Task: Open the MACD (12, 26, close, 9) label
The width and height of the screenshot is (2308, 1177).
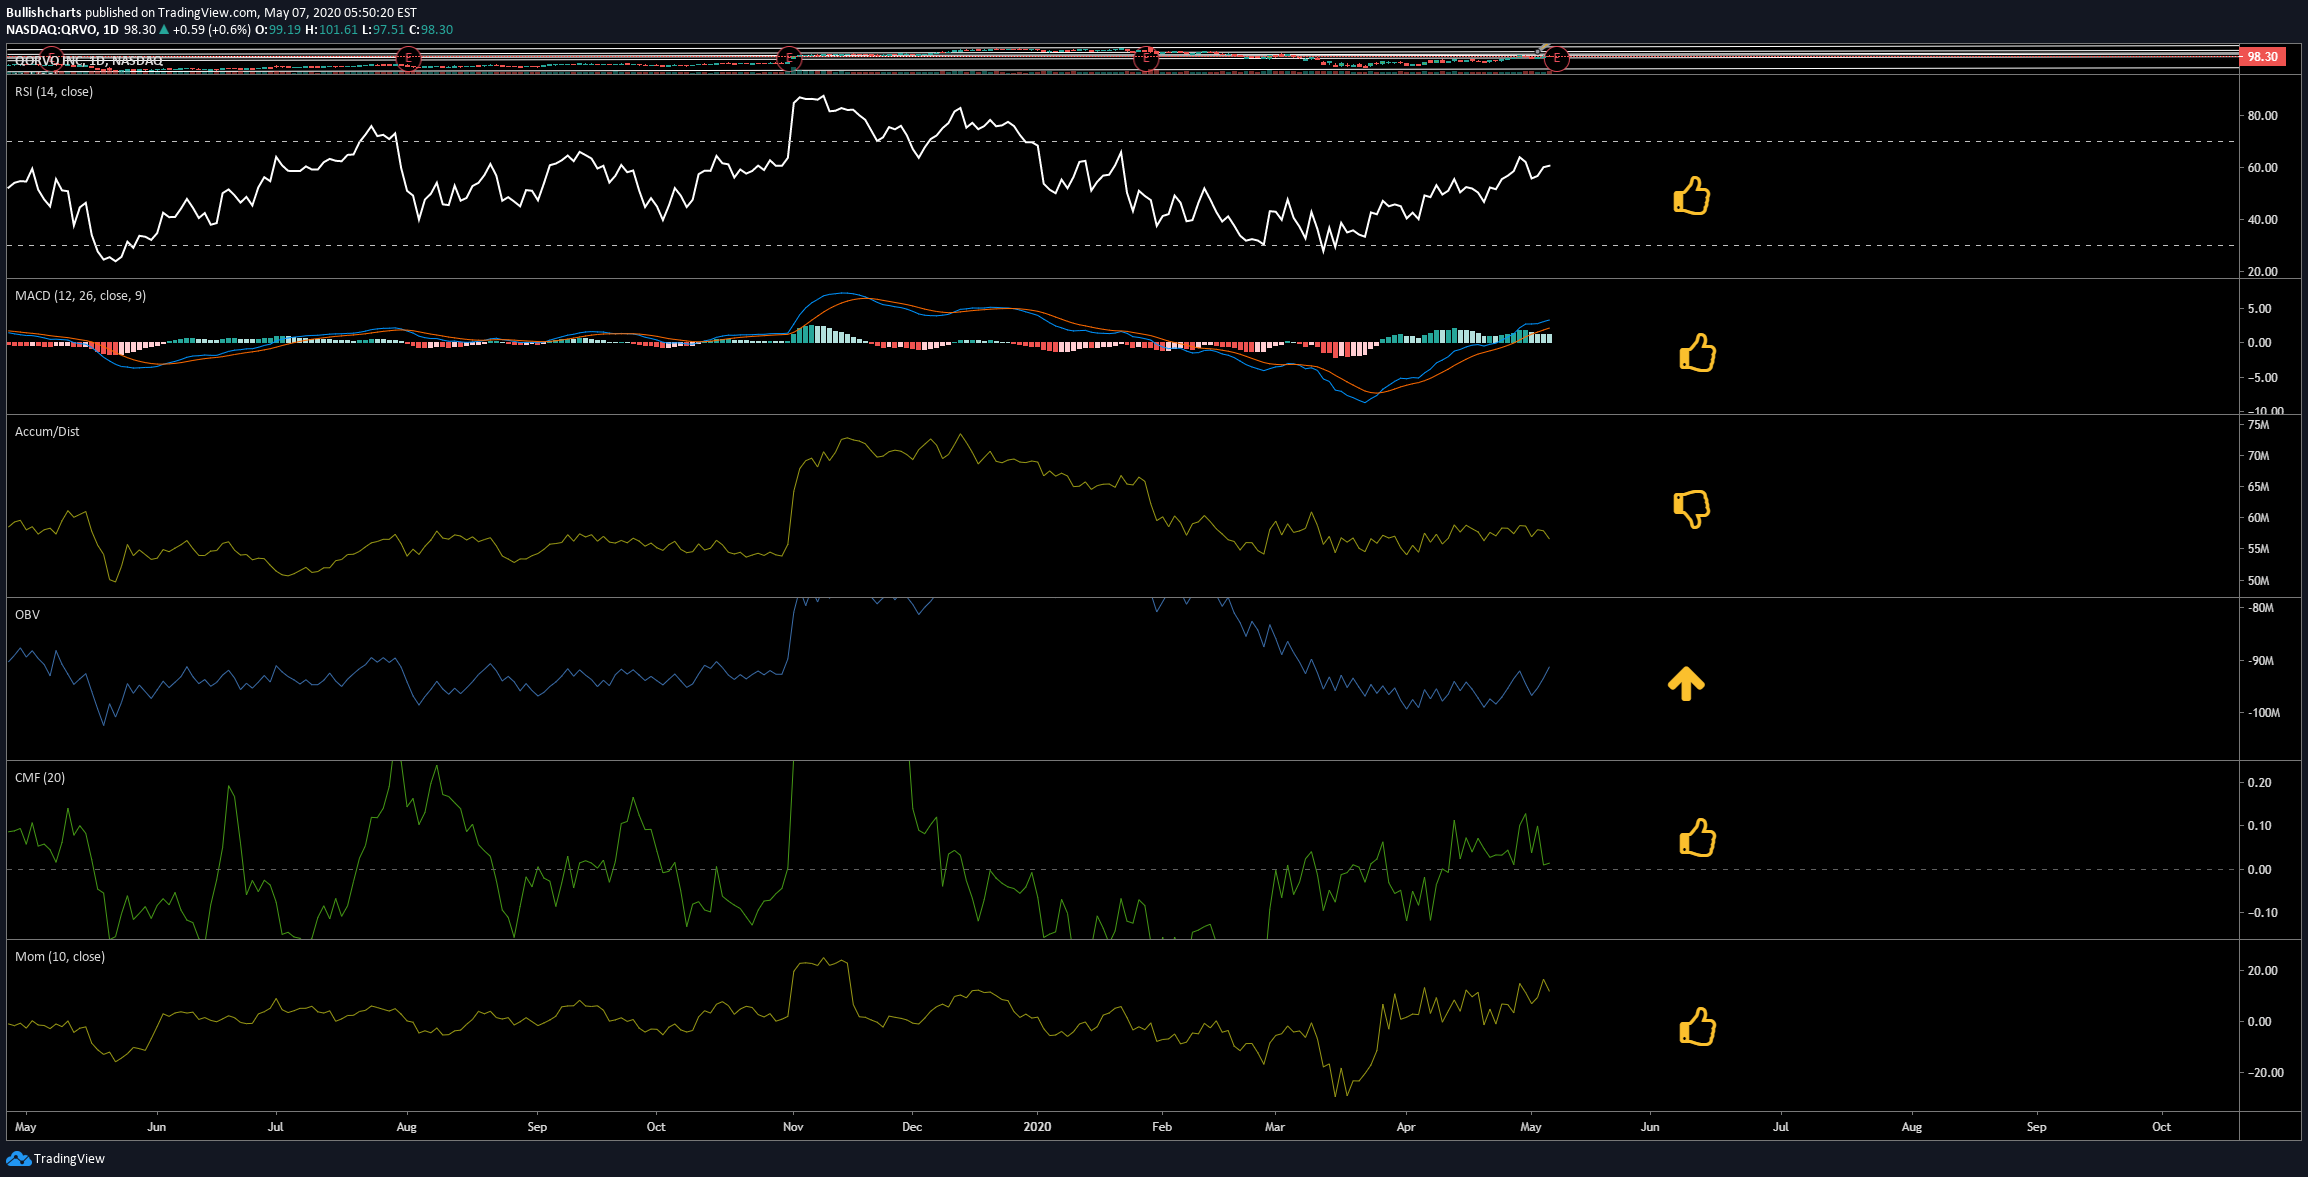Action: [80, 296]
